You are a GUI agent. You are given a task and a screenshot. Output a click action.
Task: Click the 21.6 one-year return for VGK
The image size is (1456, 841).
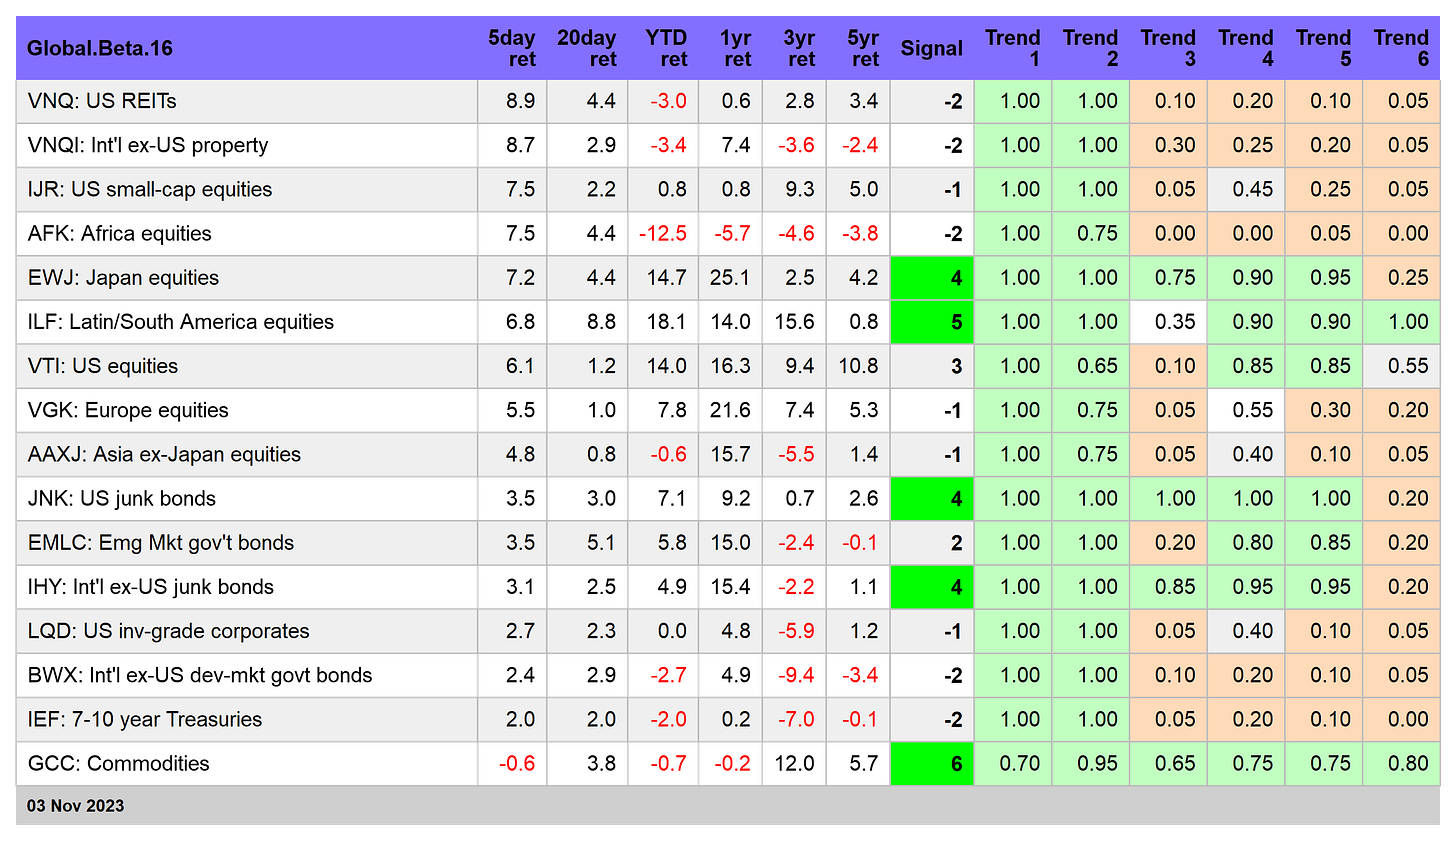pyautogui.click(x=730, y=410)
